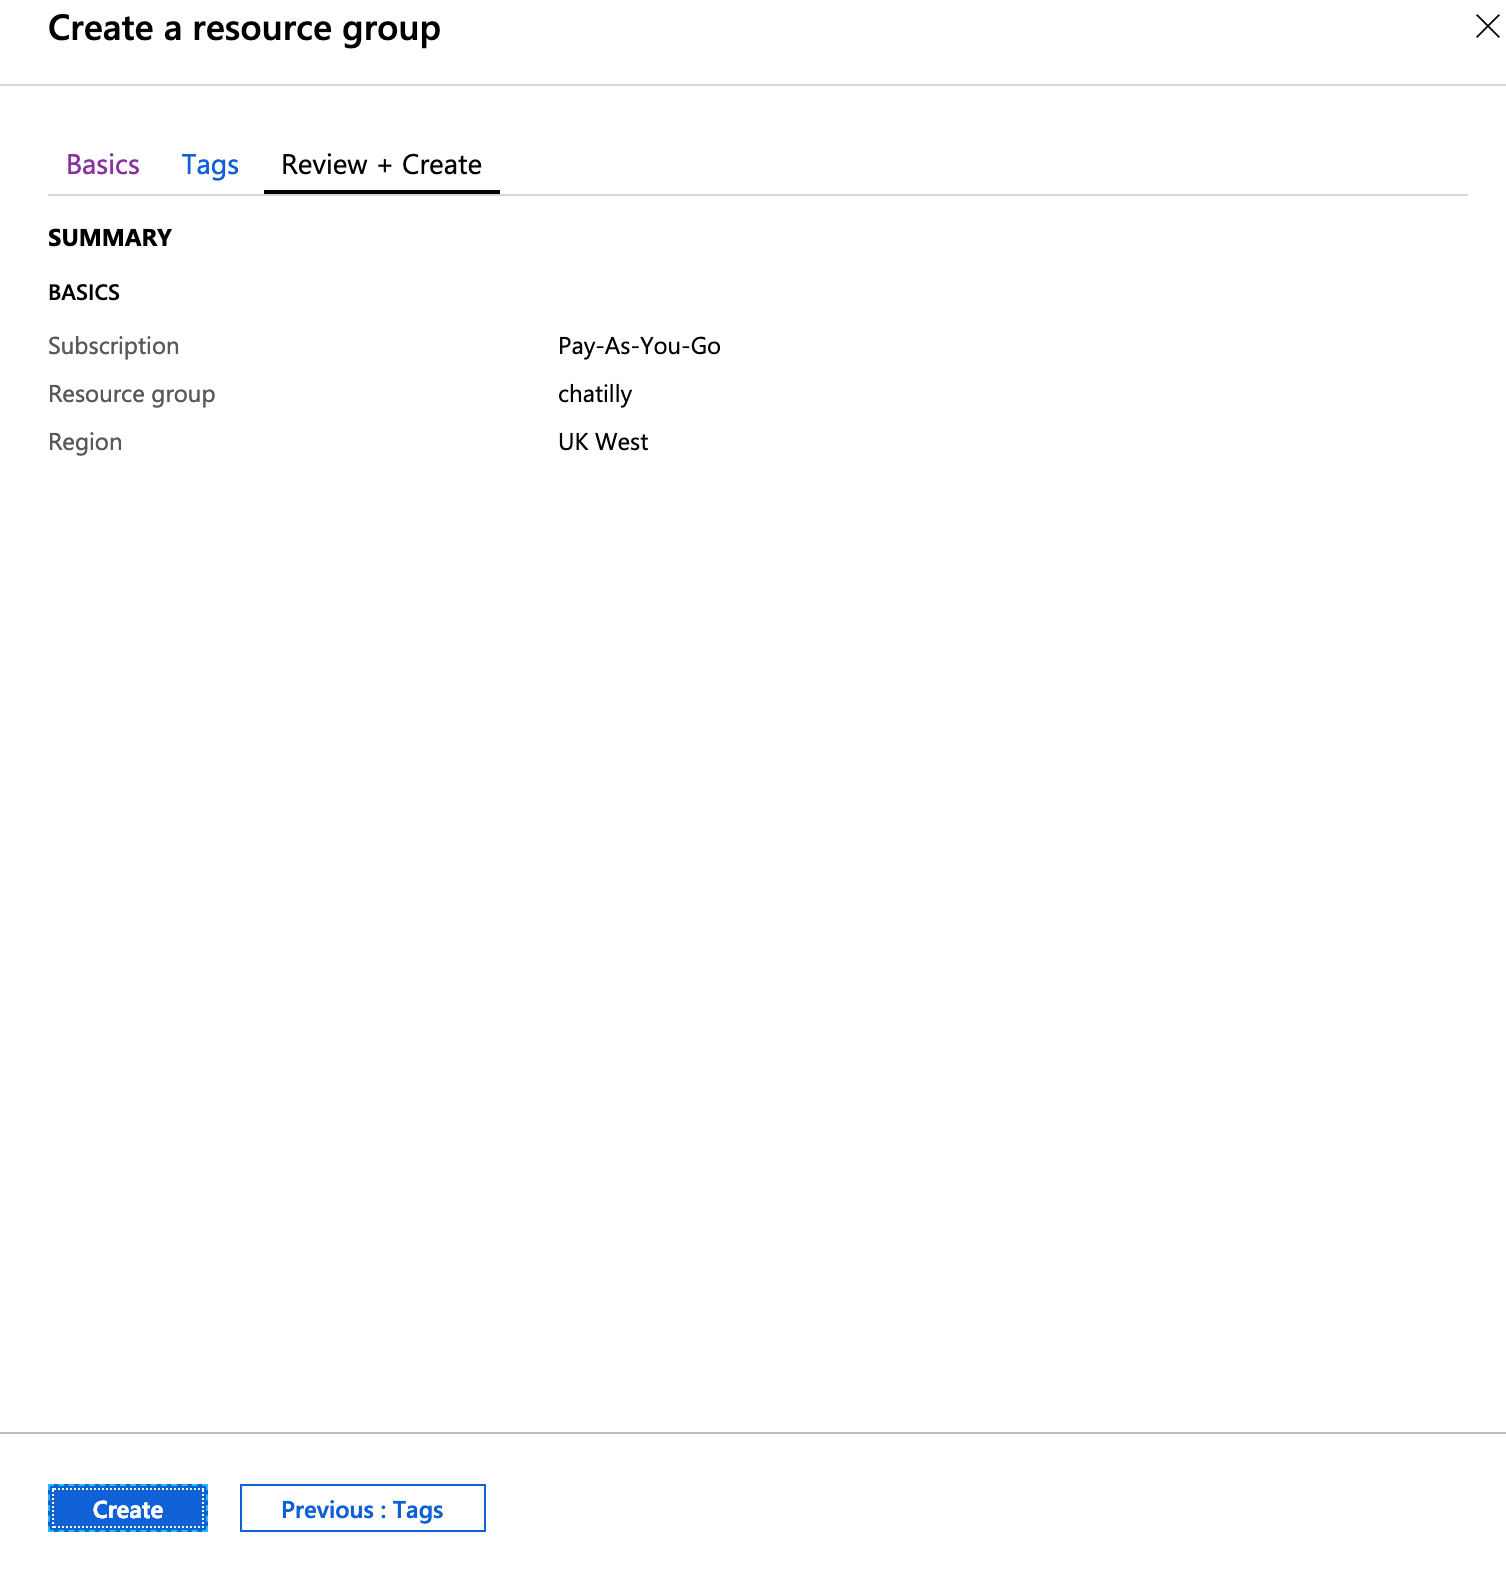Image resolution: width=1506 pixels, height=1580 pixels.
Task: Click the Create a resource group title
Action: click(x=244, y=29)
